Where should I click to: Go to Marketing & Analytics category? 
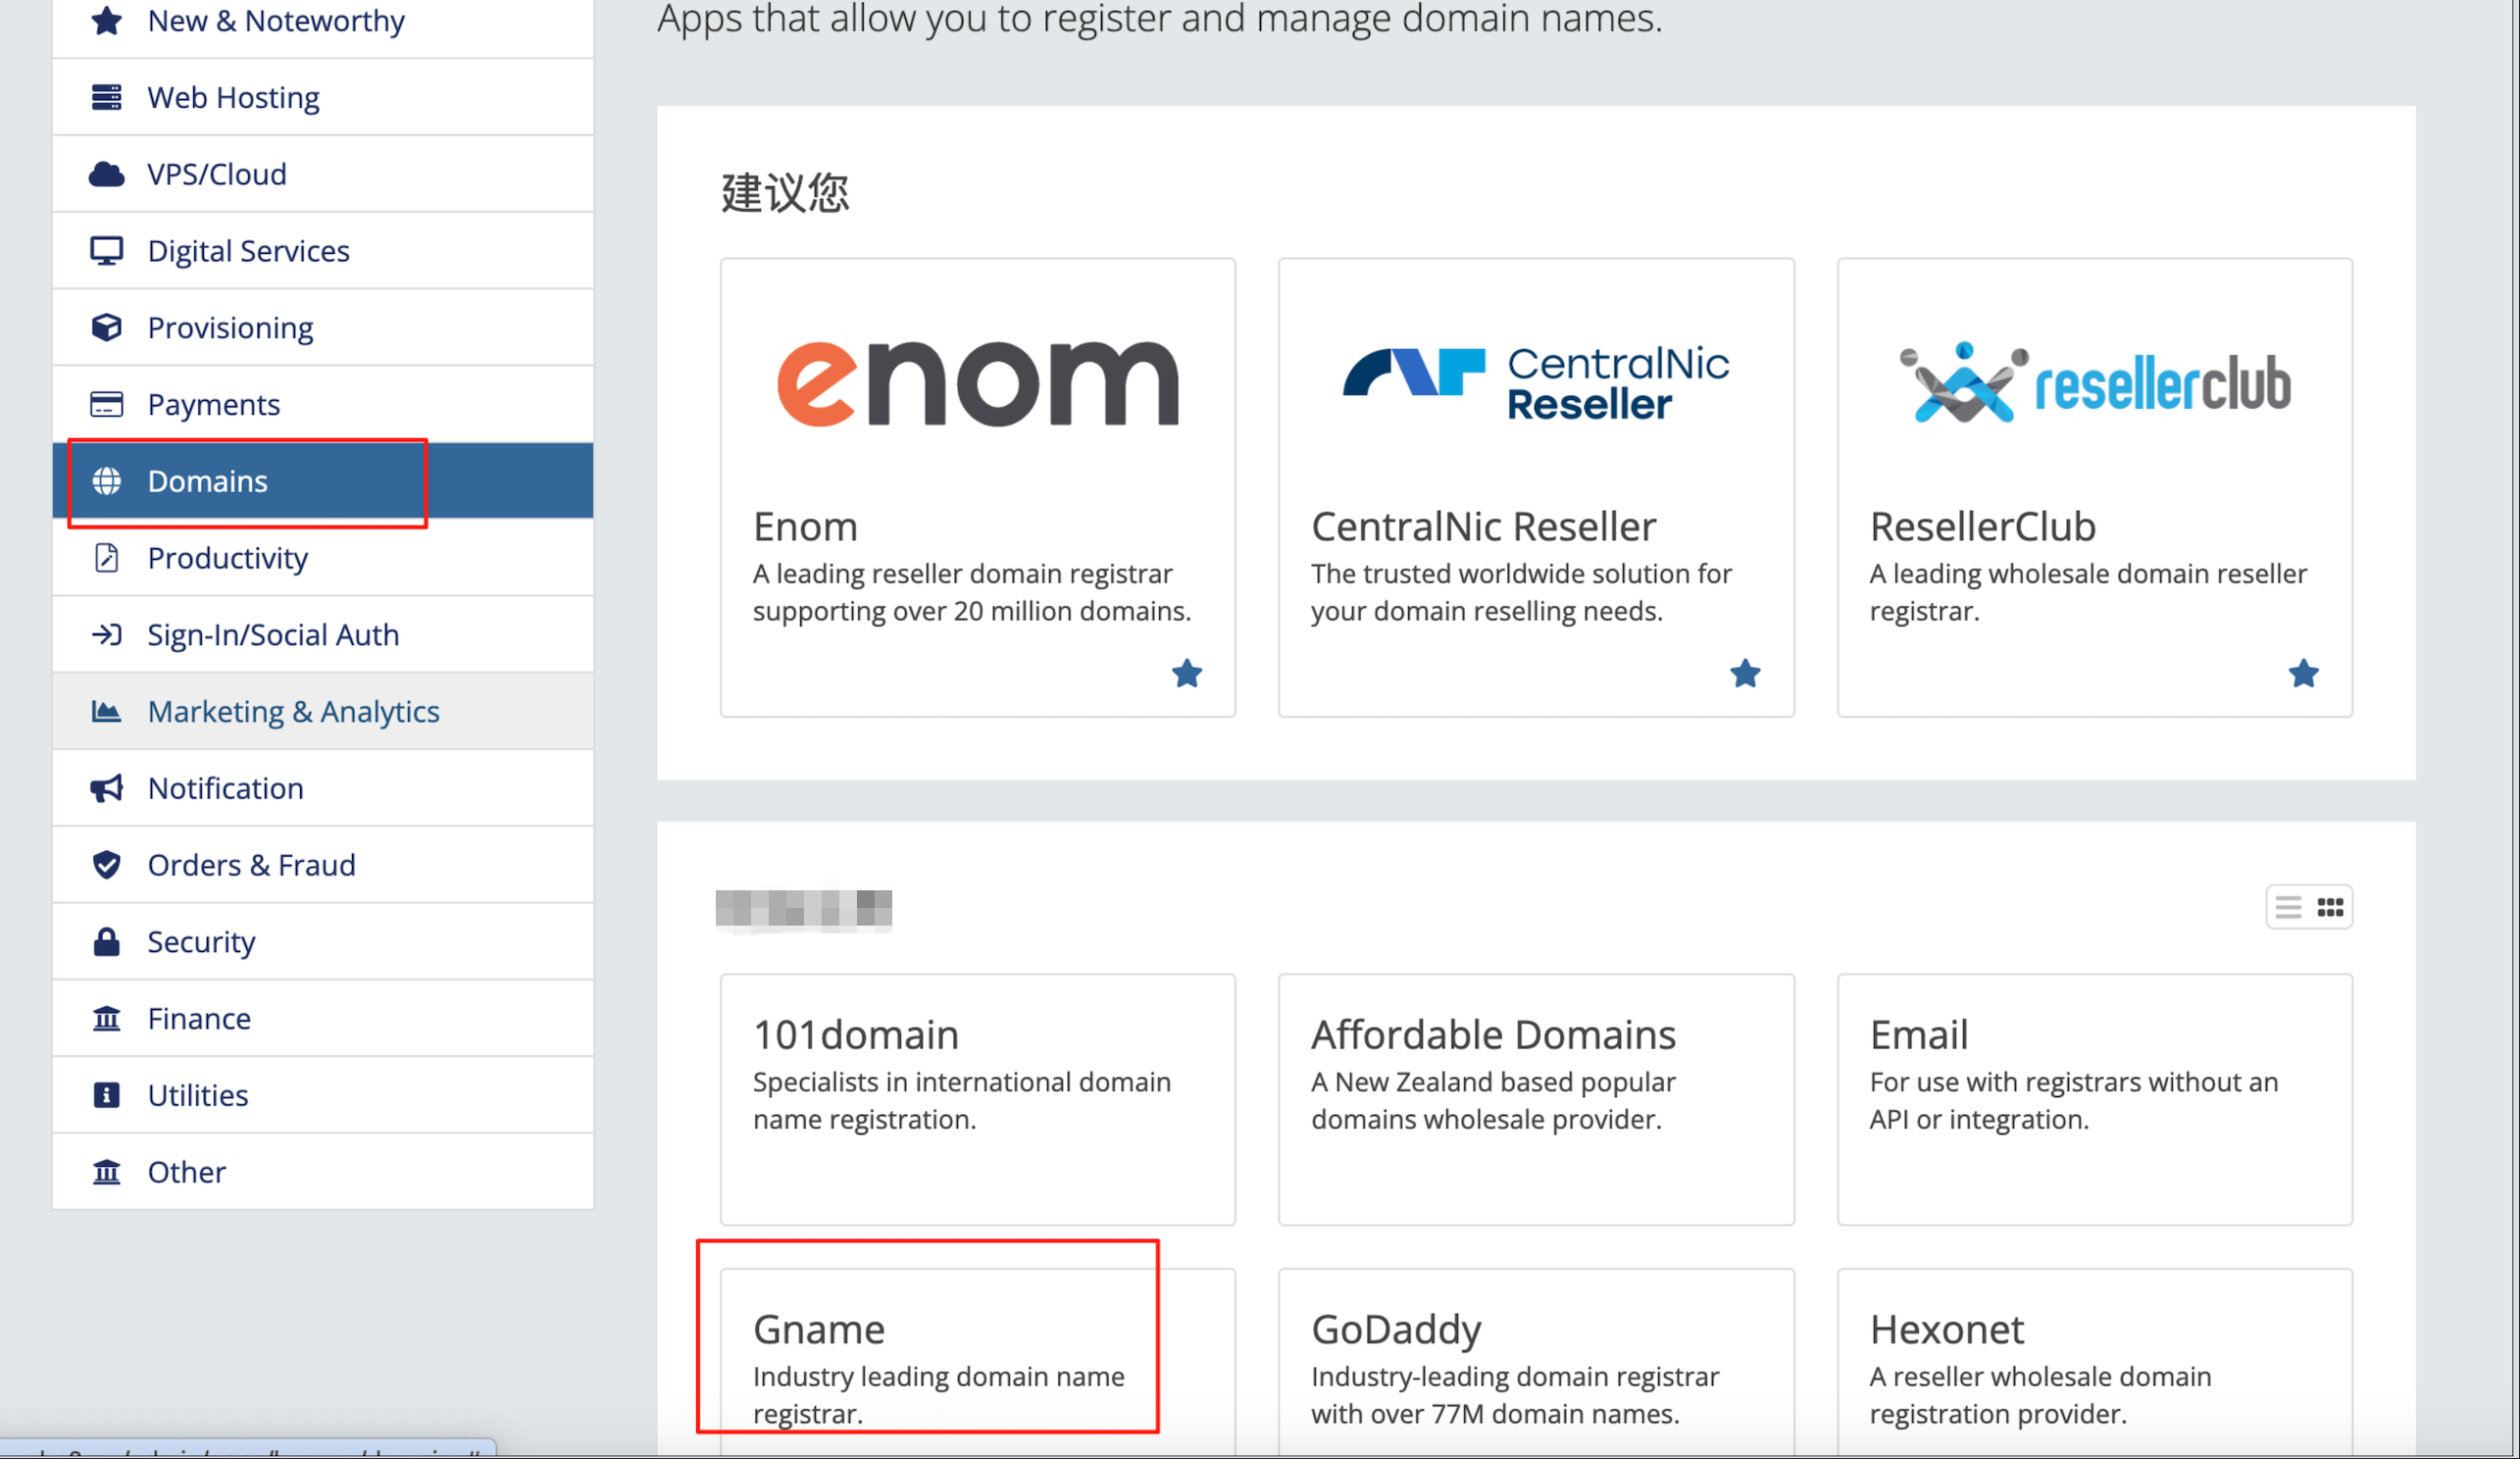tap(323, 711)
